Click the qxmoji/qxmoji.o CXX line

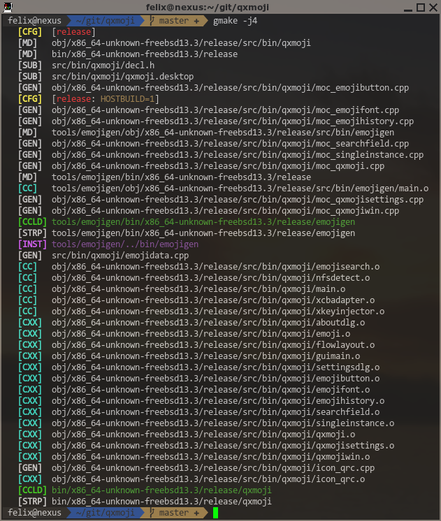187,434
